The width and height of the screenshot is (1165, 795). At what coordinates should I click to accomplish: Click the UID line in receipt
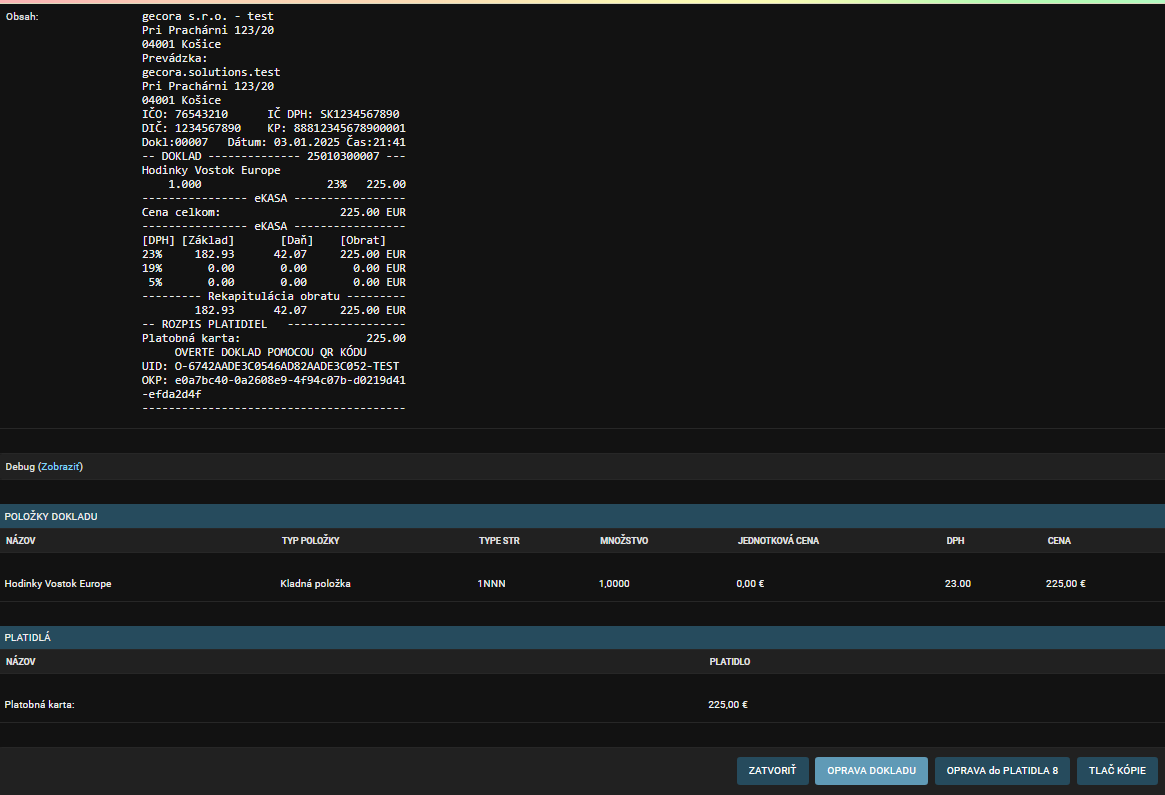tap(270, 366)
